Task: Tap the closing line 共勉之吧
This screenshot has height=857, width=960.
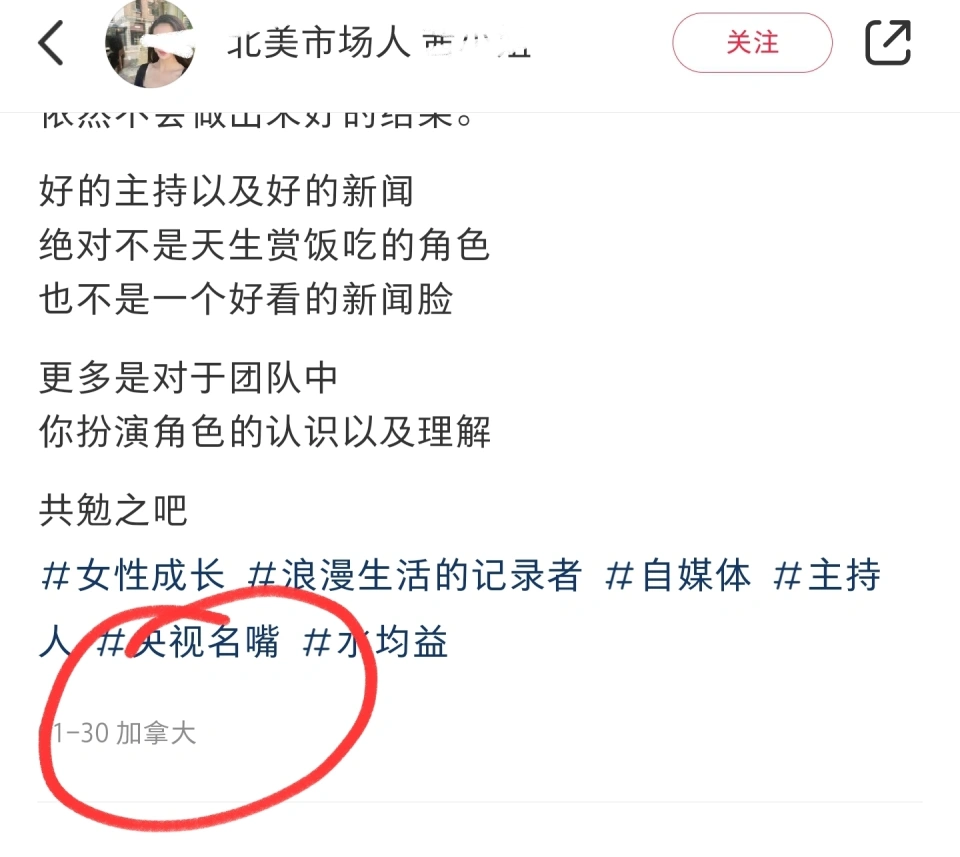Action: pos(113,509)
